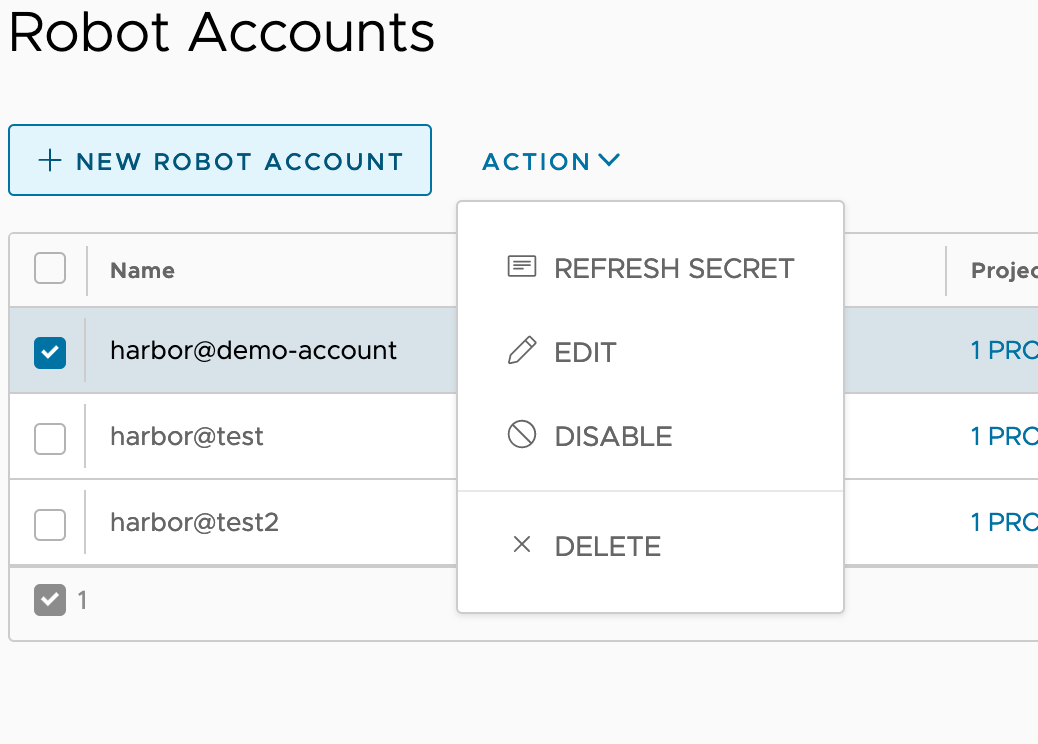Choose Disable from the Action menu
This screenshot has height=744, width=1038.
[x=611, y=435]
